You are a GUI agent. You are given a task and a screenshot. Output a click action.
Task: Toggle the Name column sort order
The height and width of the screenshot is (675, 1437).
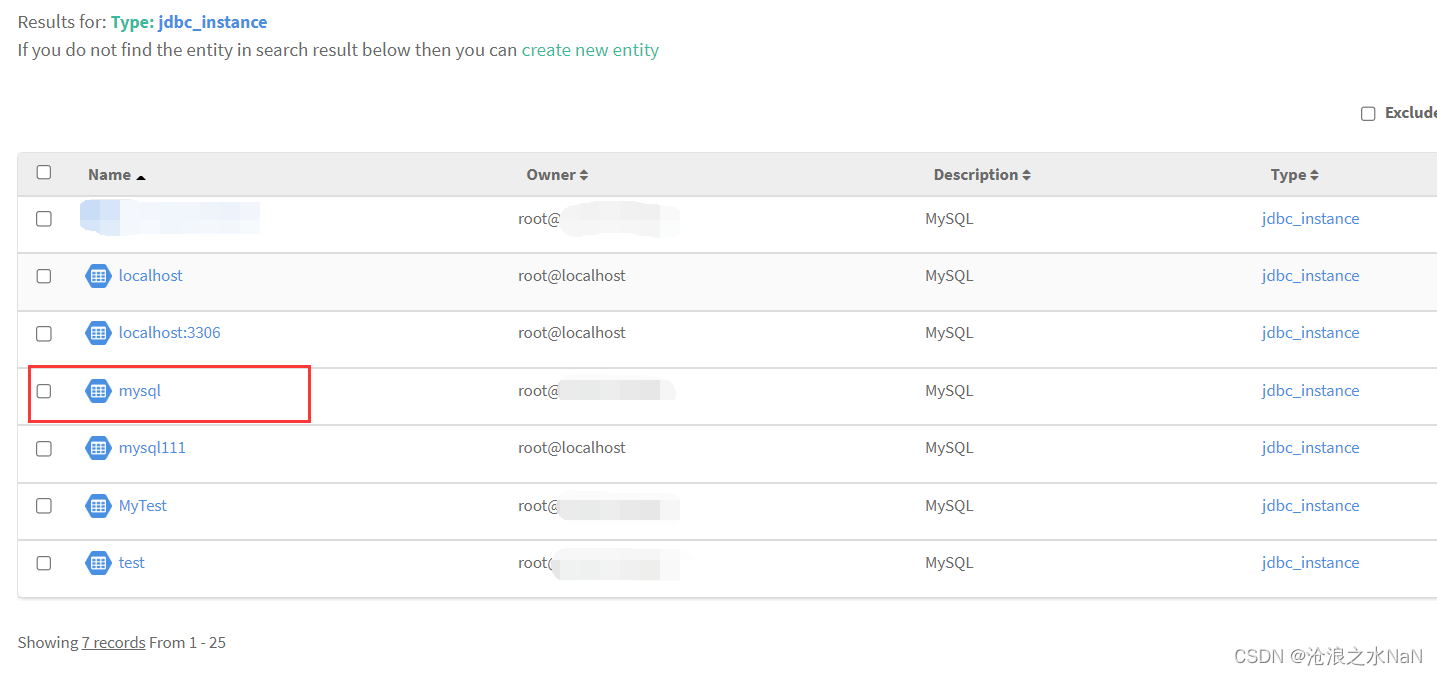coord(116,174)
